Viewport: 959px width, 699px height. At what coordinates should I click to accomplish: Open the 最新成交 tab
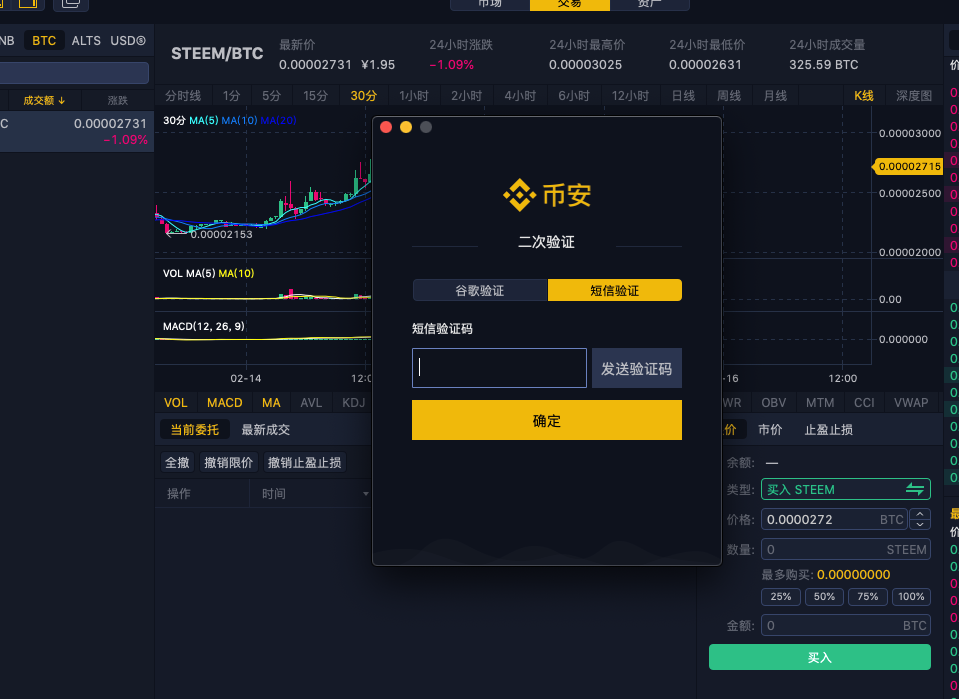[265, 429]
